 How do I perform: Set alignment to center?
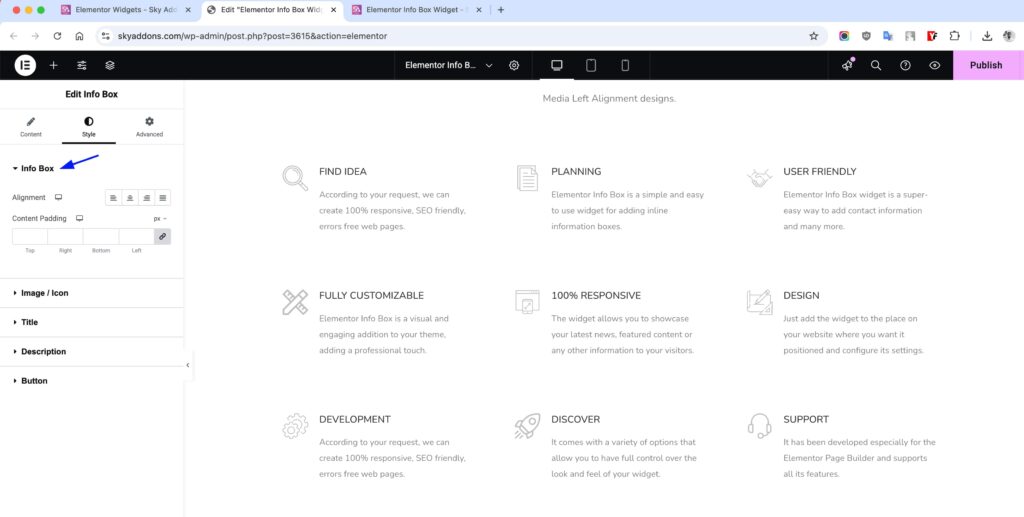[x=130, y=198]
